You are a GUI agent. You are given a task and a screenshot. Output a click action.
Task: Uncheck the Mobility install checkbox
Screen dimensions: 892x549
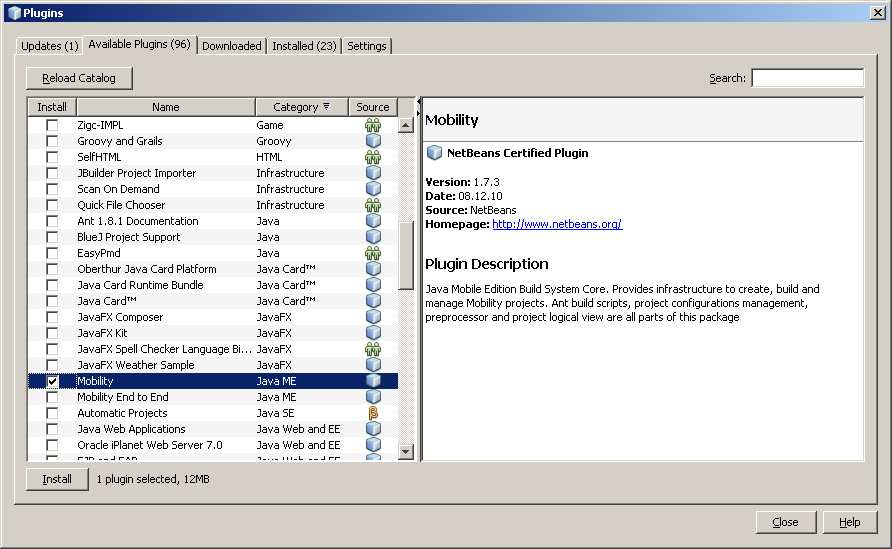(x=52, y=381)
